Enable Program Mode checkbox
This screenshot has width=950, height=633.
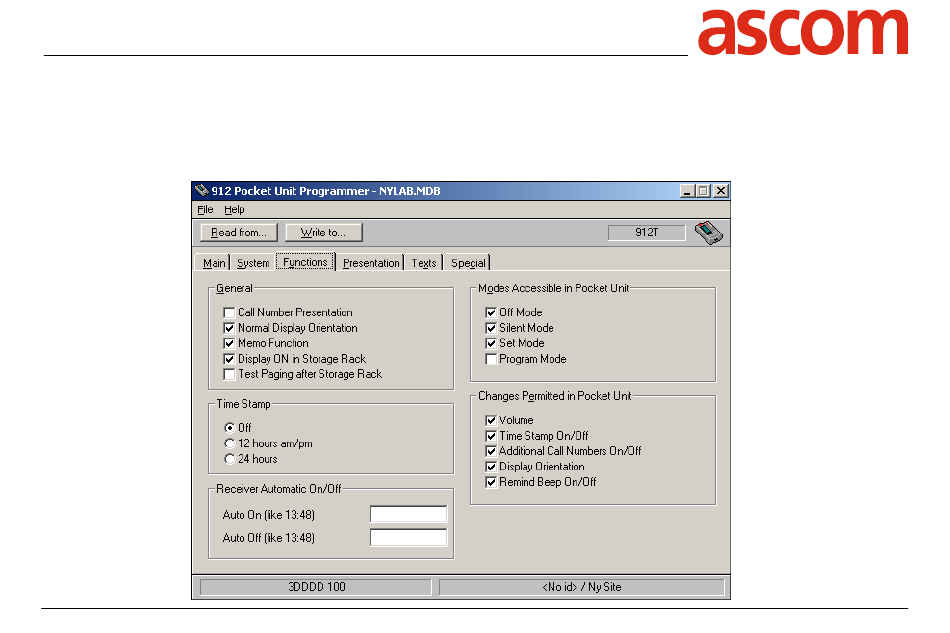coord(491,359)
